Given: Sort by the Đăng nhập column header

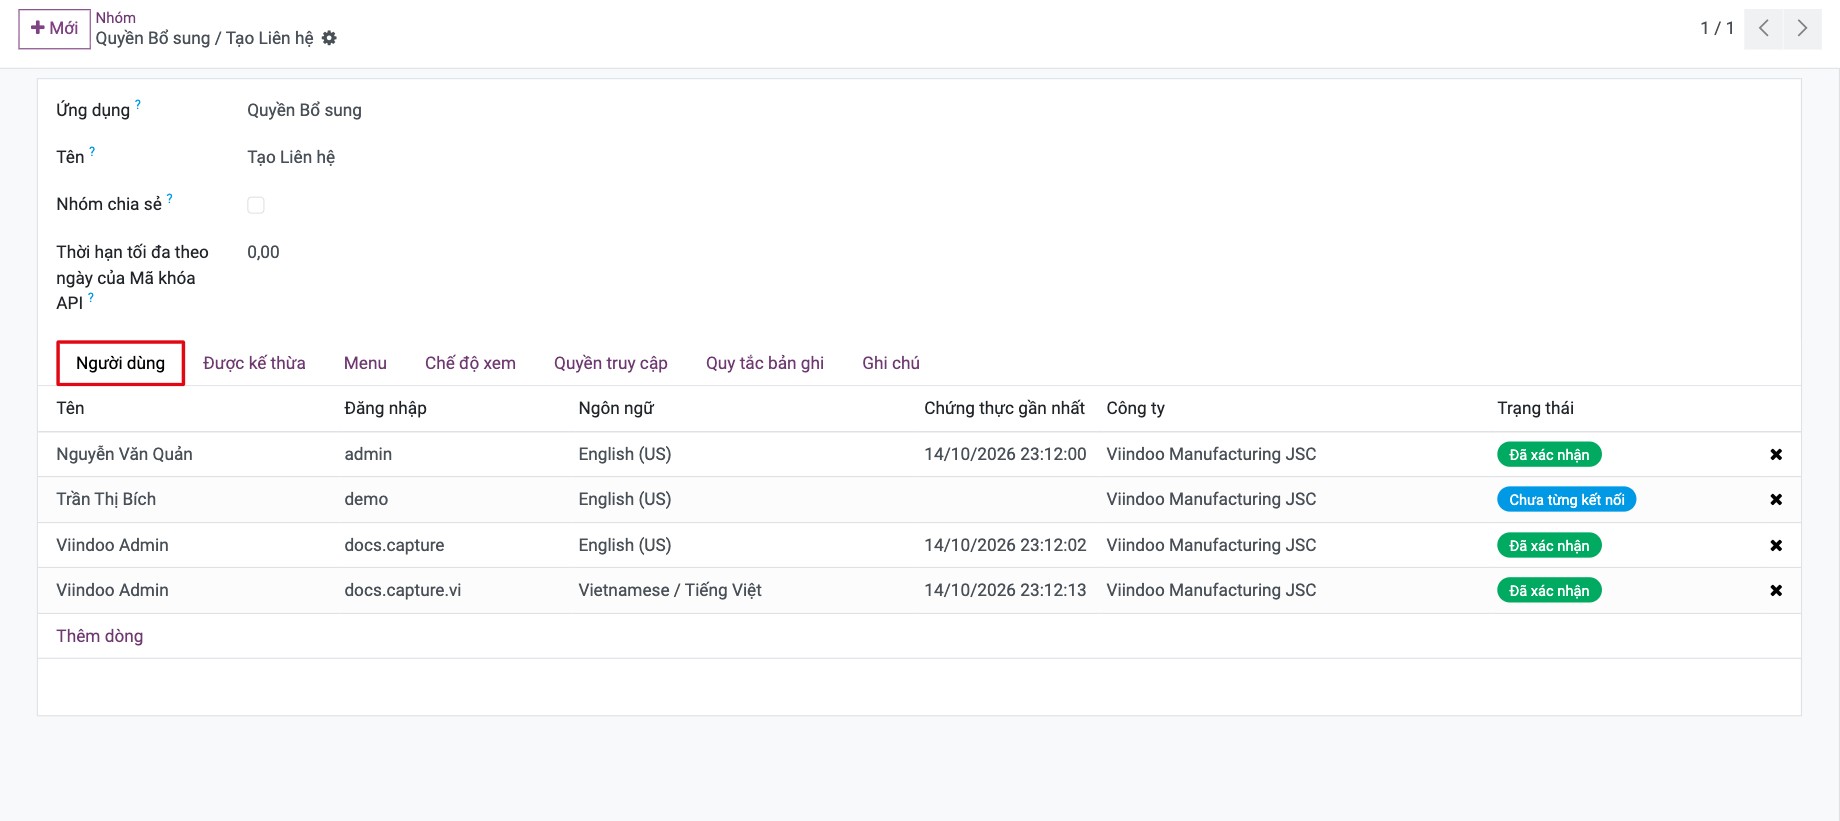Looking at the screenshot, I should pos(385,408).
